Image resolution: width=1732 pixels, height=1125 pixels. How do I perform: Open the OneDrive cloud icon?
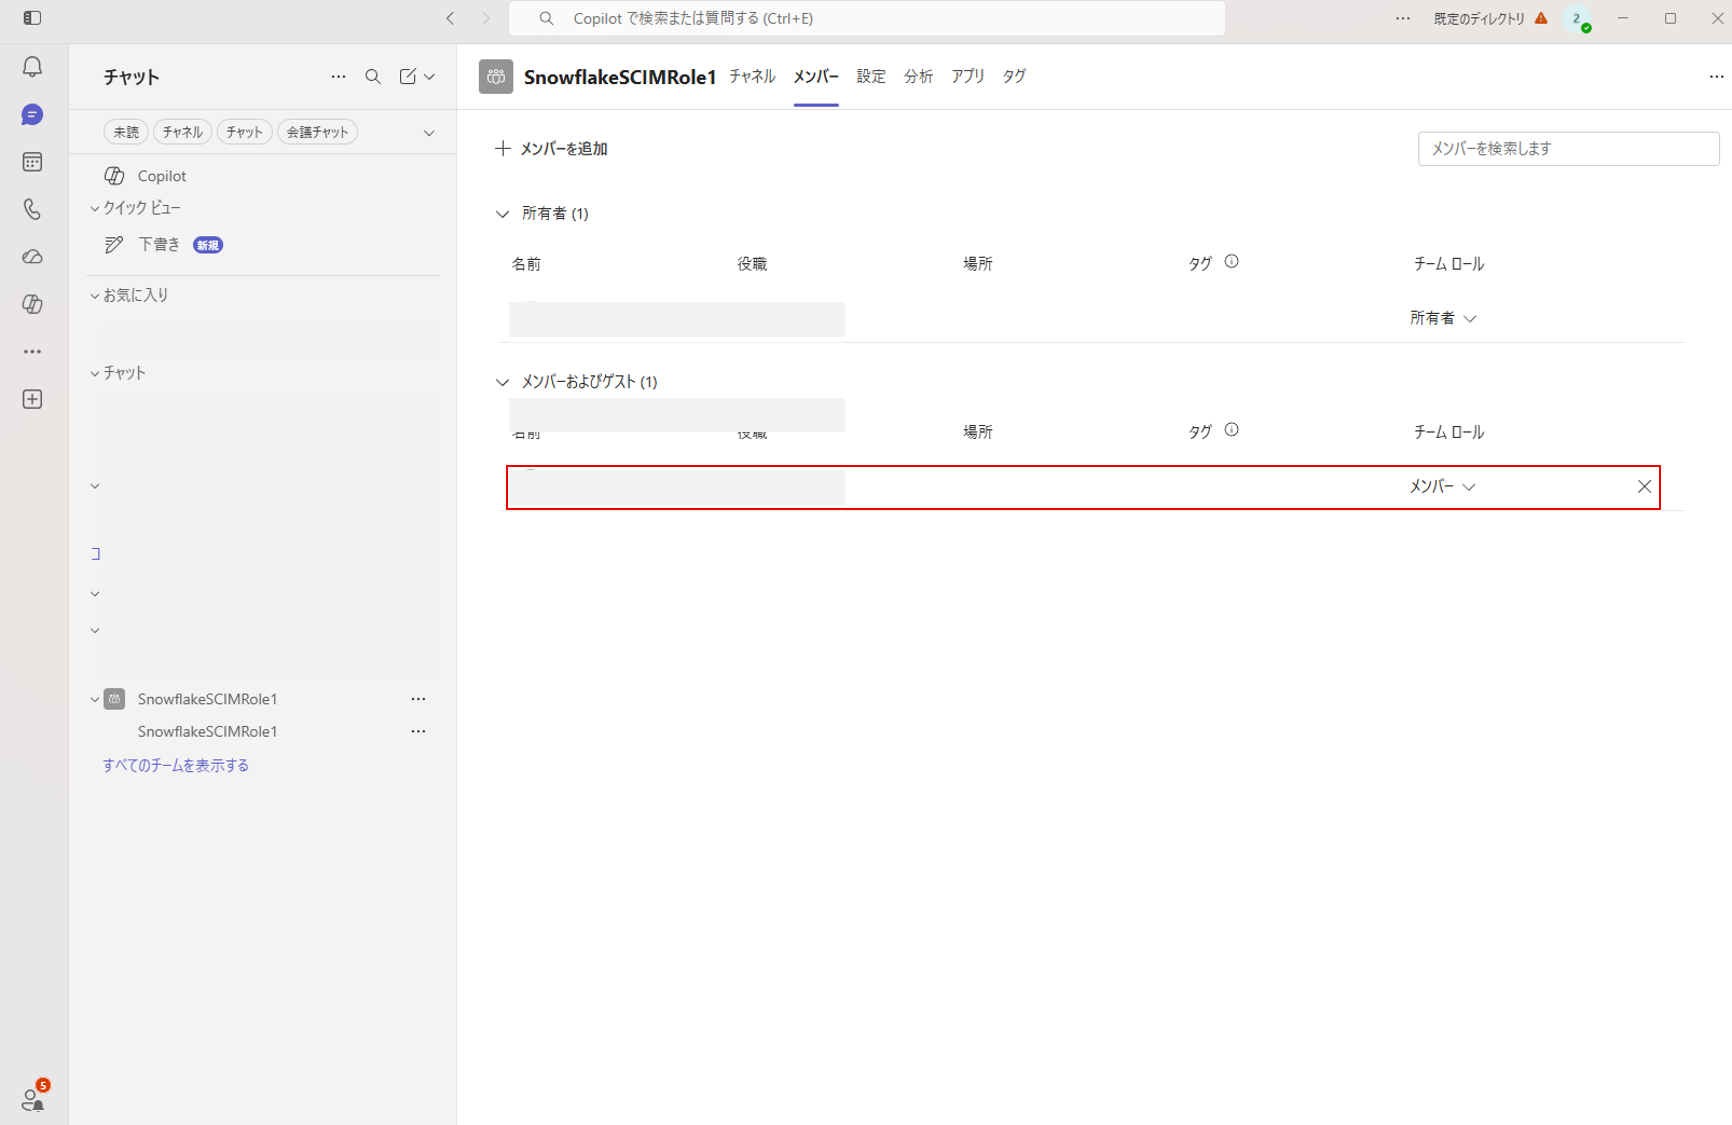pos(32,257)
